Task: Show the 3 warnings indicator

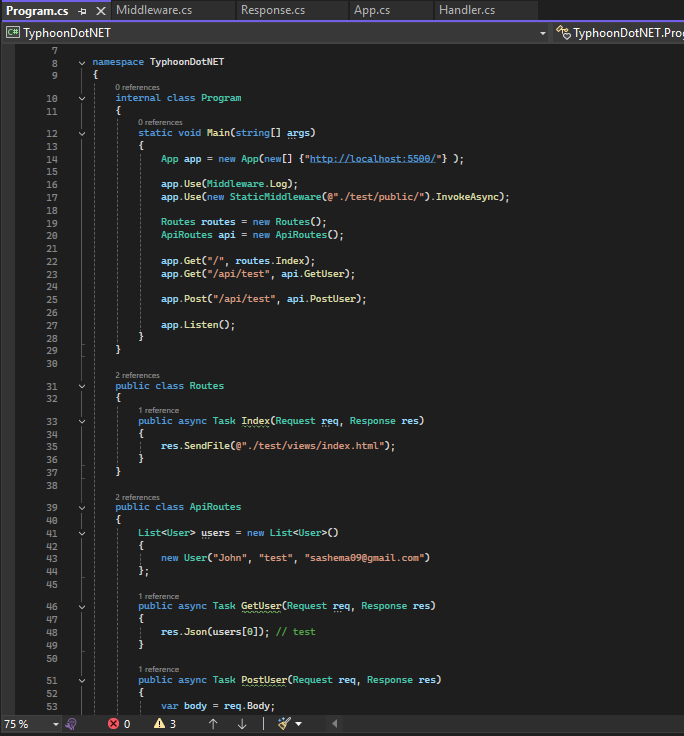Action: pyautogui.click(x=165, y=724)
